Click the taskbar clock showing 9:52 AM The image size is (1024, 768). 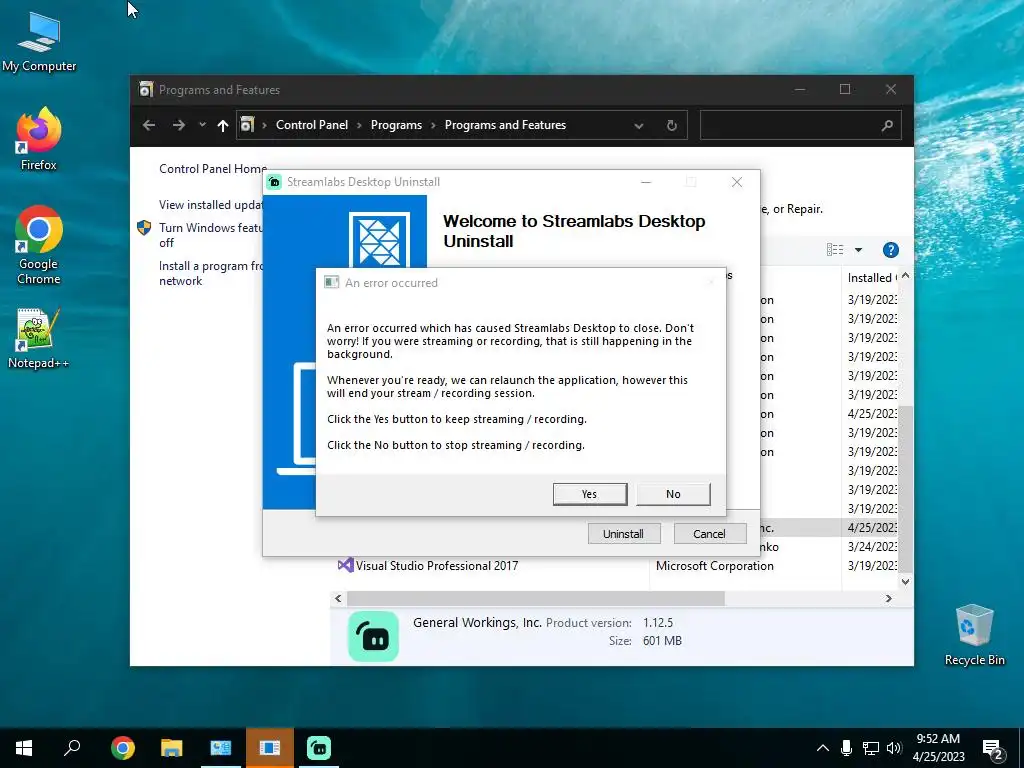(x=938, y=739)
